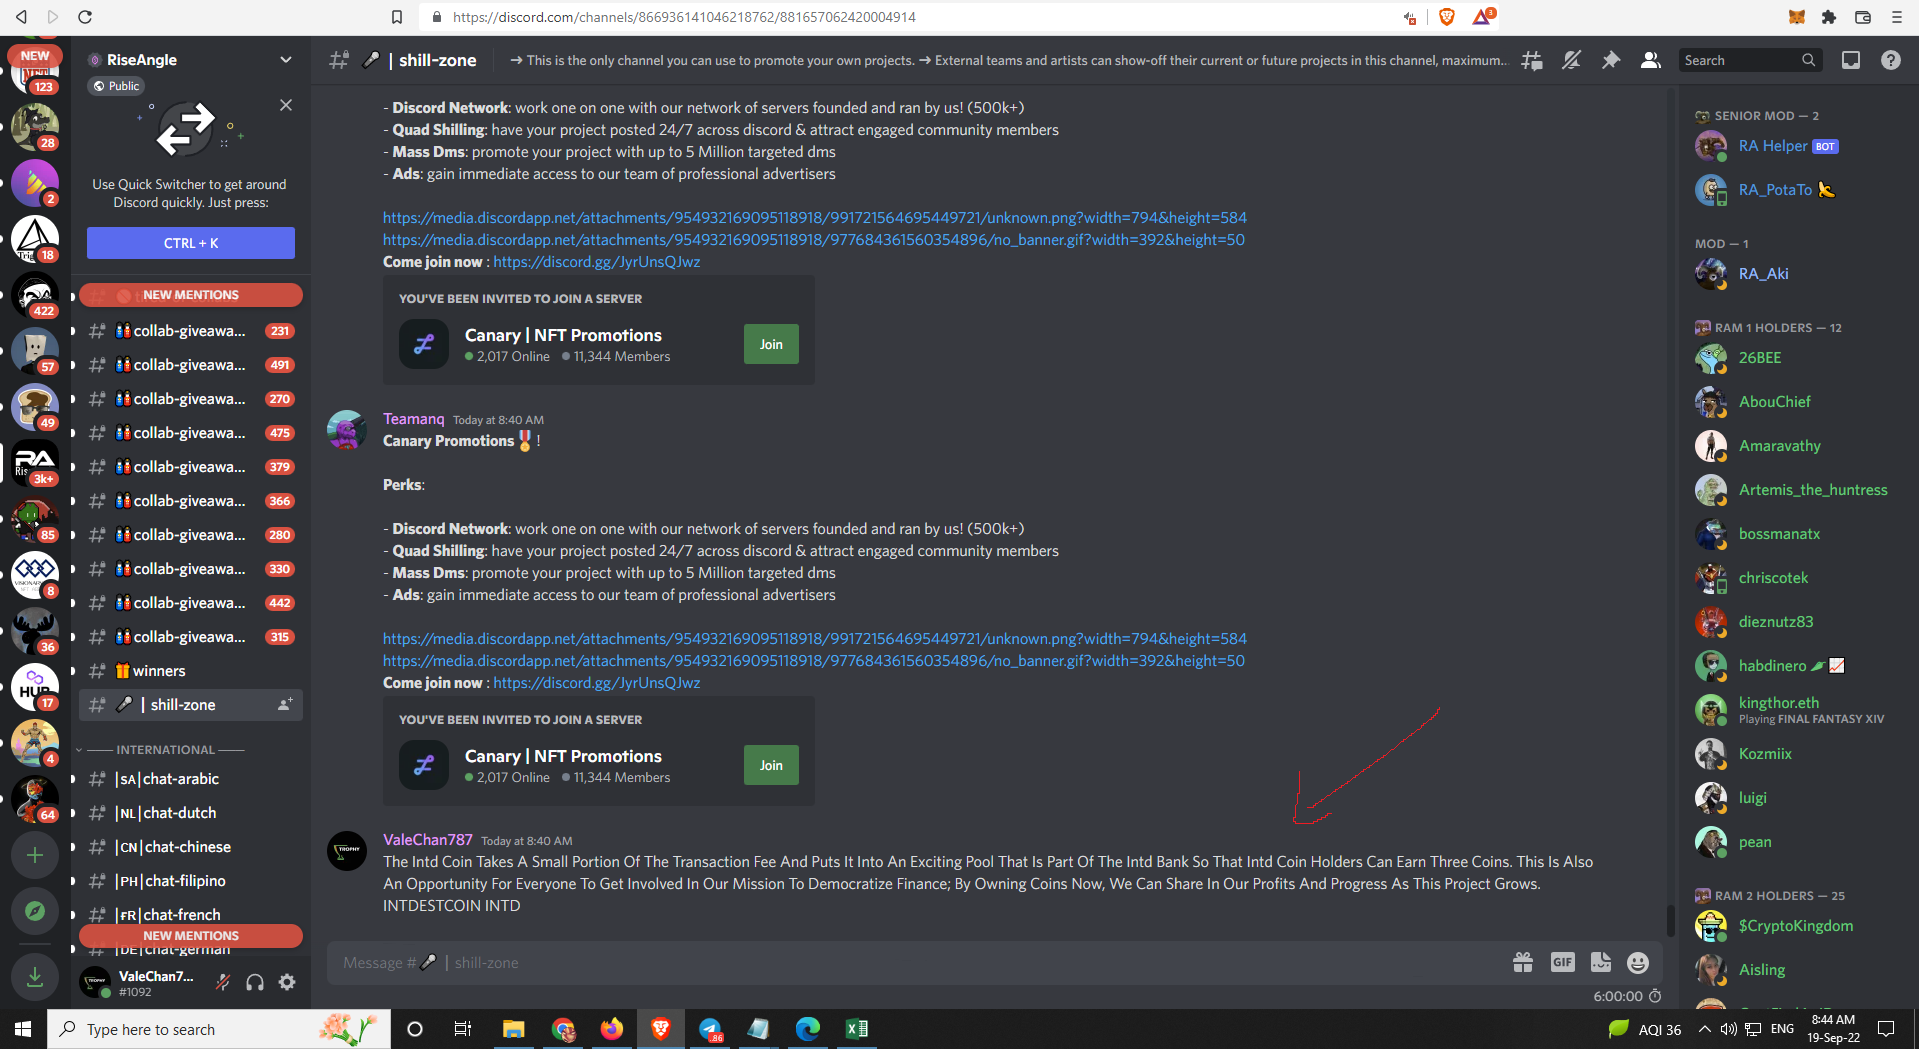This screenshot has height=1049, width=1919.
Task: Click the CTRL + K button
Action: coord(191,243)
